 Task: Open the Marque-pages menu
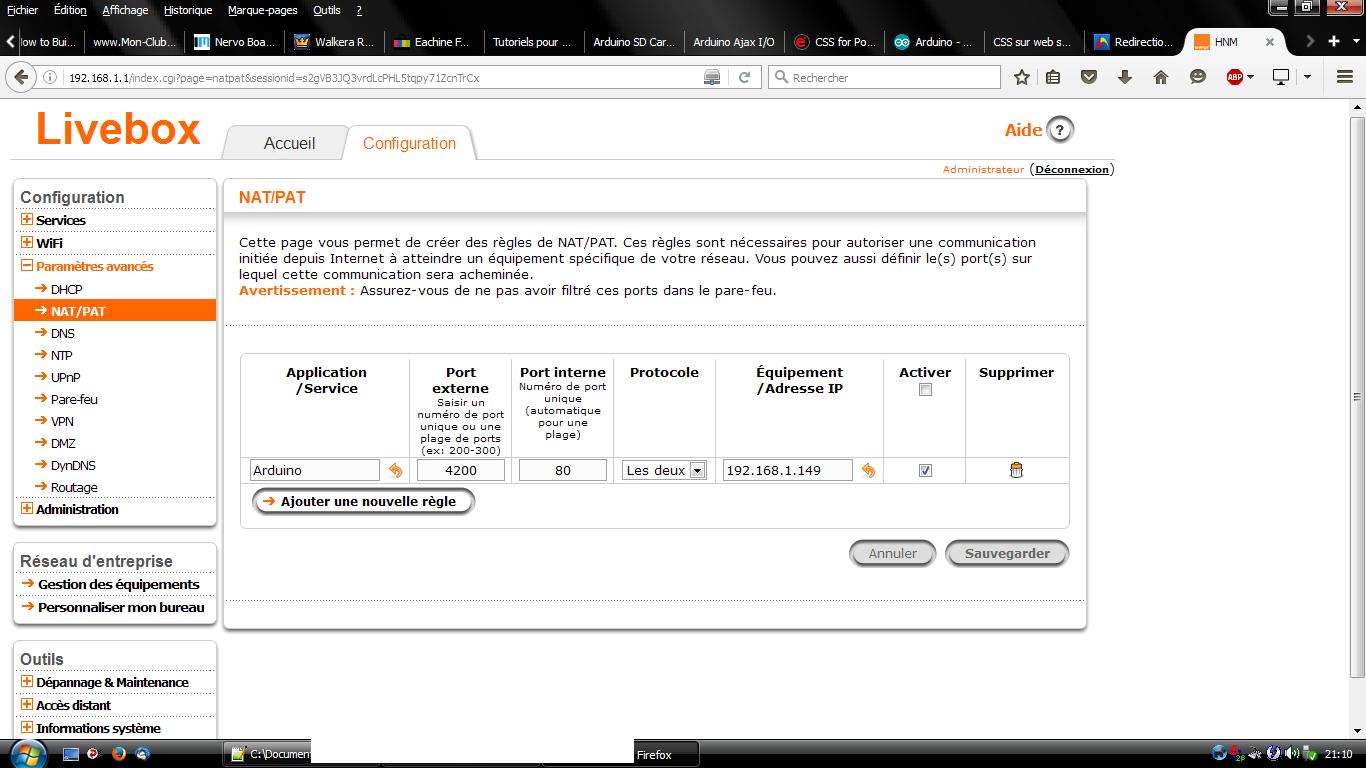click(x=262, y=10)
